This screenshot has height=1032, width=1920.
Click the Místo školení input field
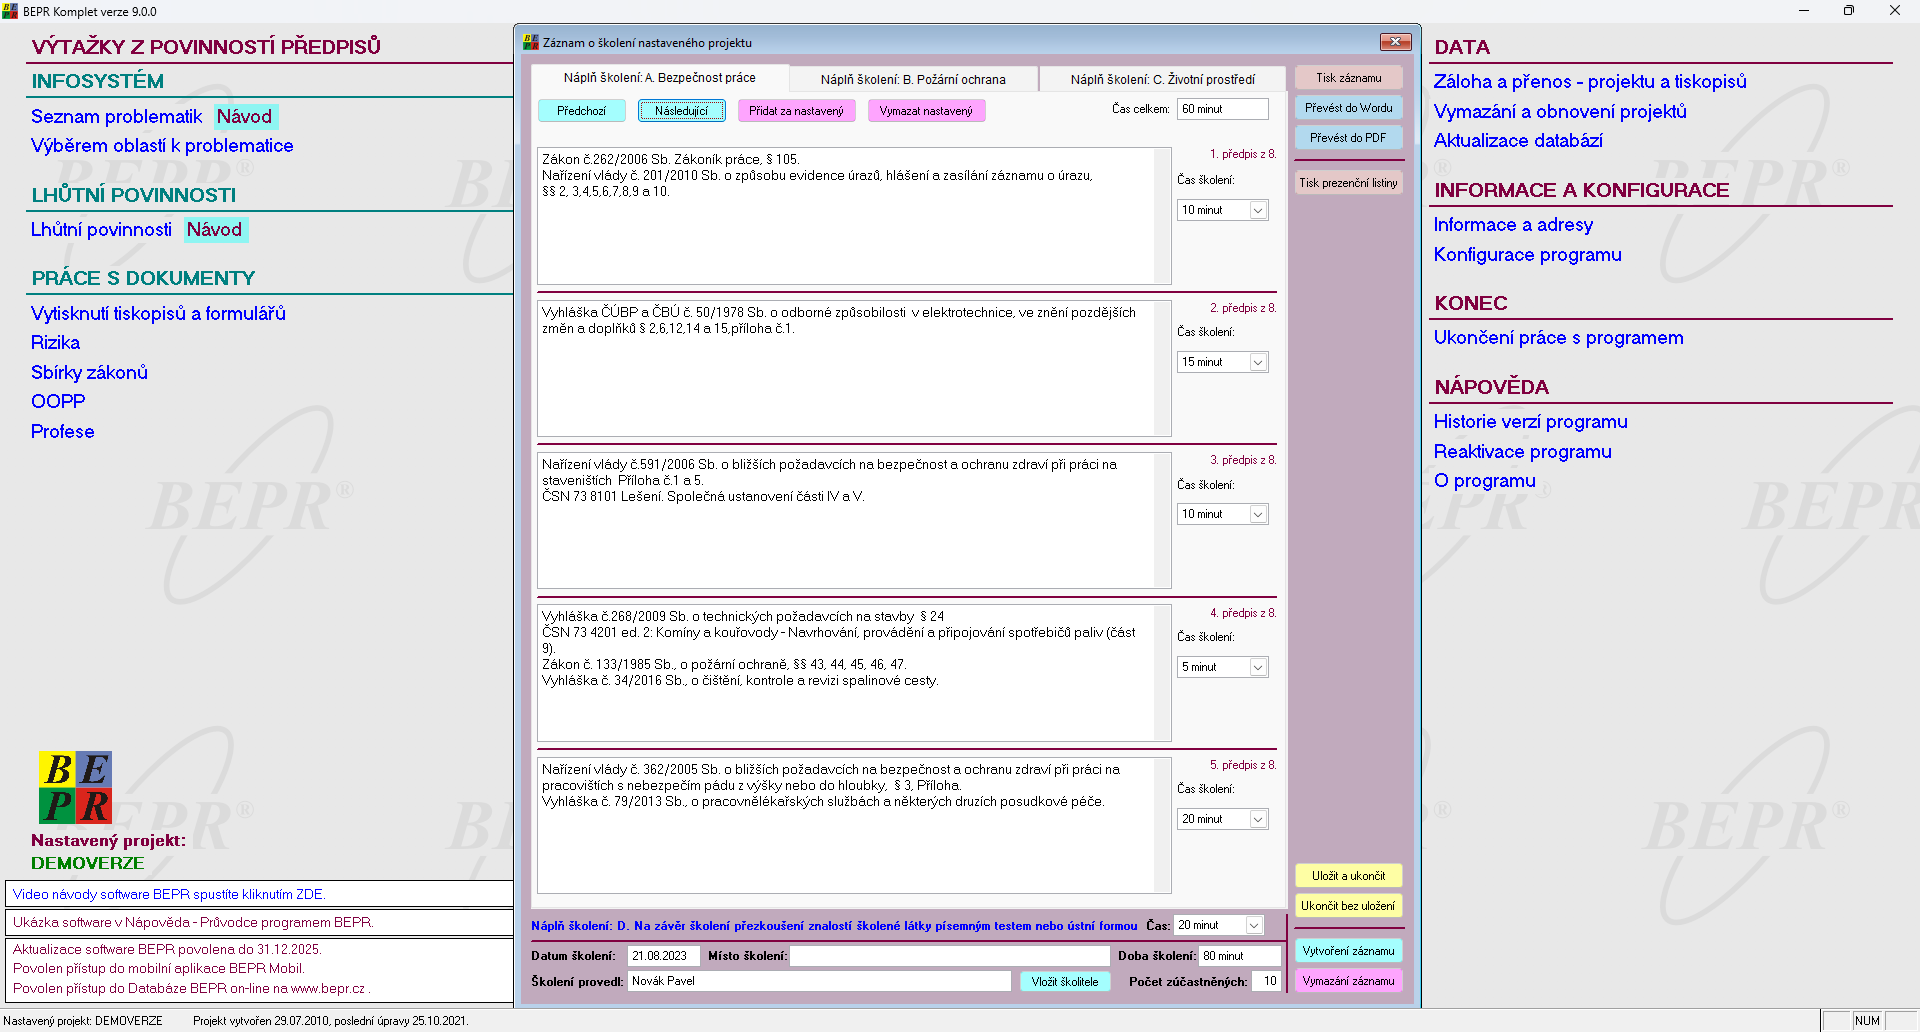(x=950, y=956)
